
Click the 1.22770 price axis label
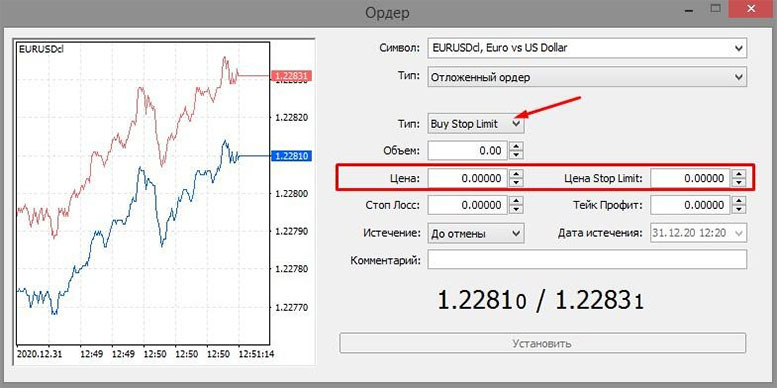point(292,307)
